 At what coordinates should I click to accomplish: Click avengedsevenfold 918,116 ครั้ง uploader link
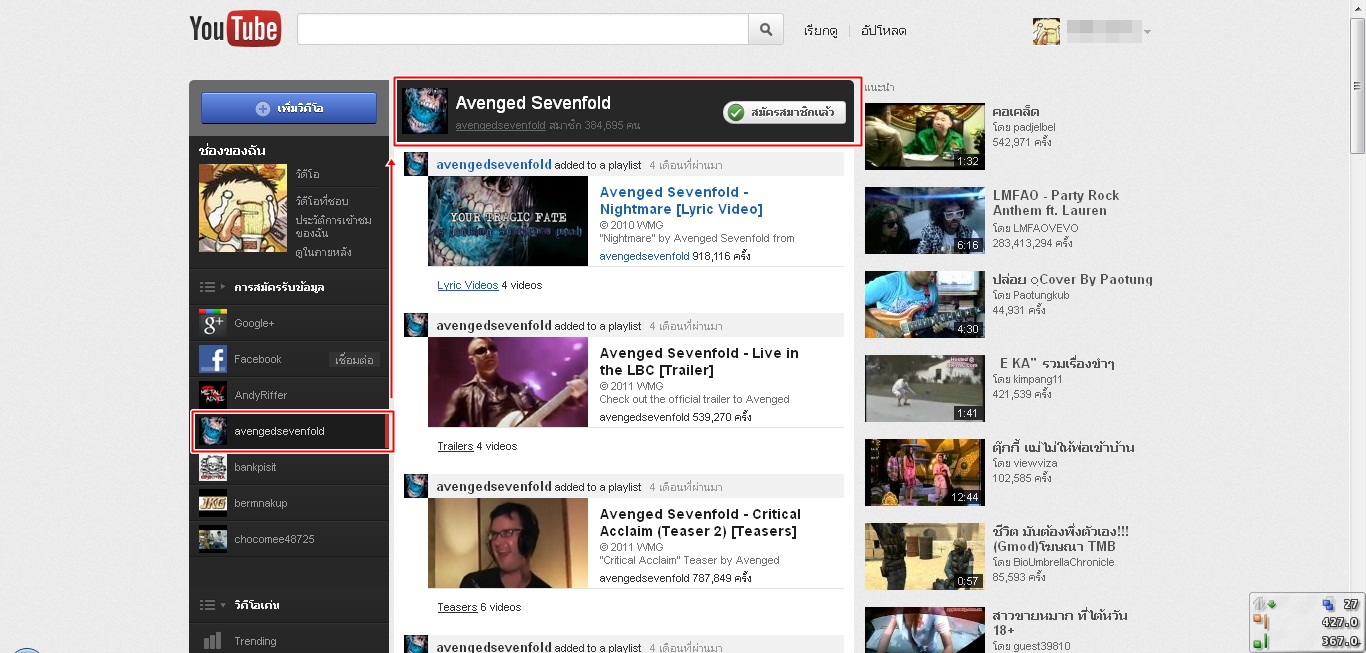pyautogui.click(x=644, y=256)
